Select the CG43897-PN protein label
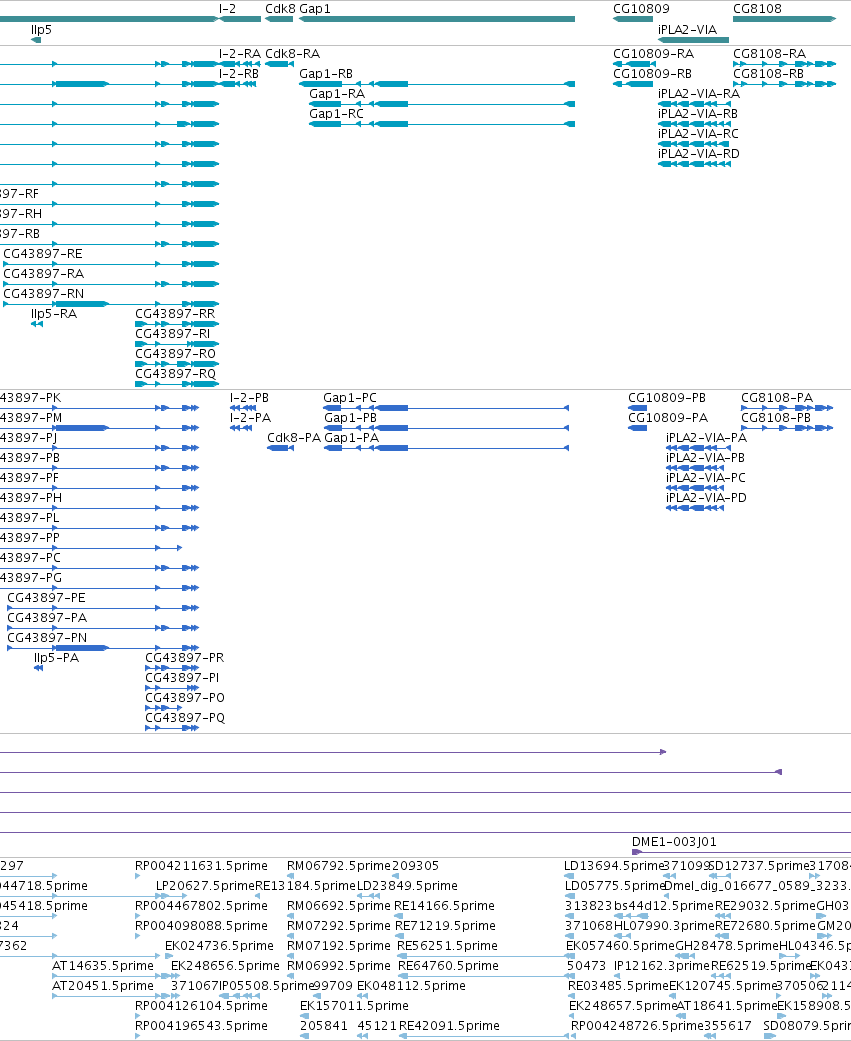Screen dimensions: 851x1041 tap(47, 637)
